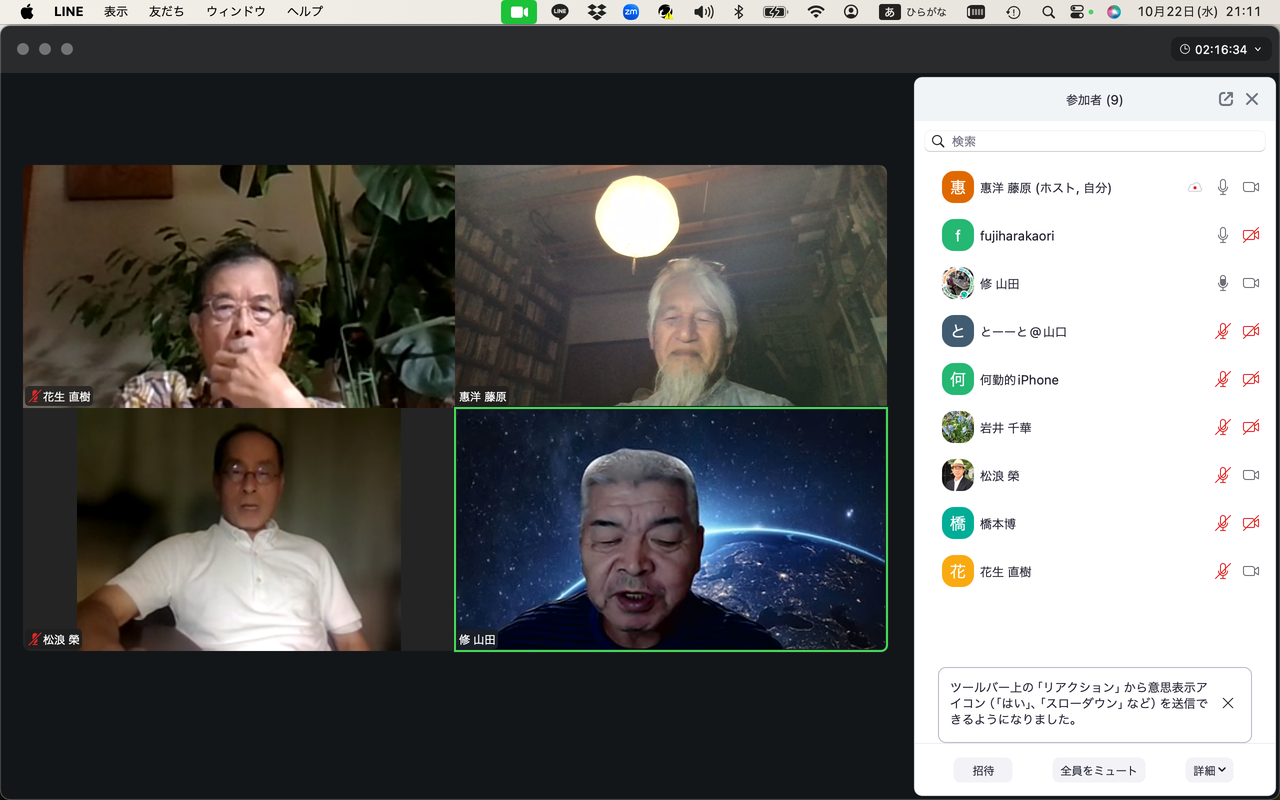The width and height of the screenshot is (1280, 800).
Task: Unmute 松浪 榮 microphone in list
Action: (1222, 475)
